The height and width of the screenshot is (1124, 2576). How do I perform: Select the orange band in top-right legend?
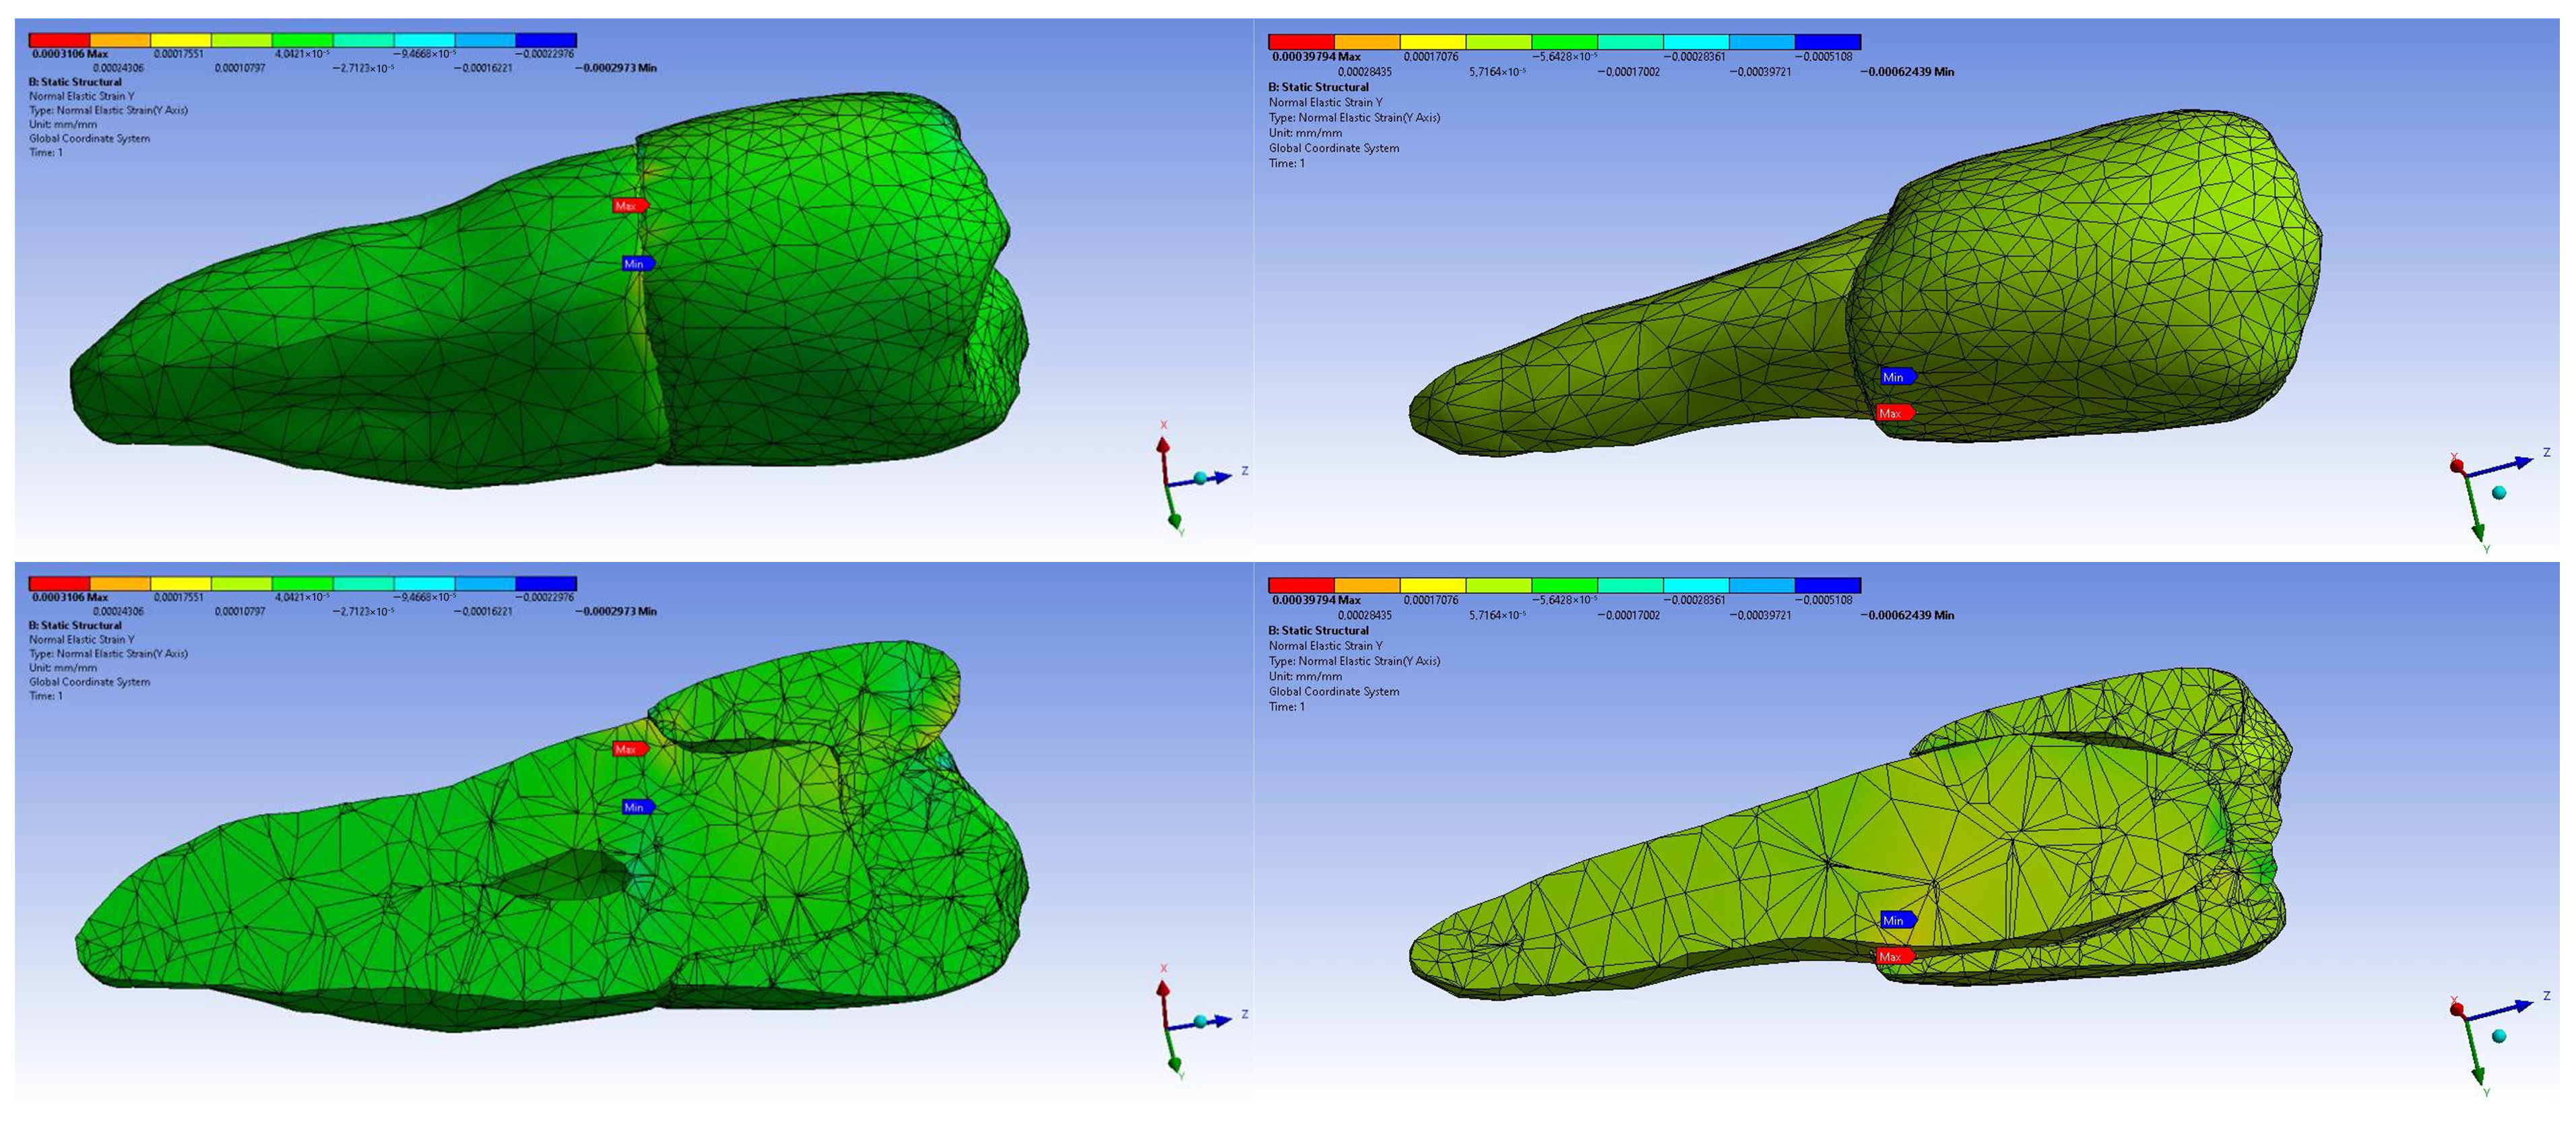point(1367,42)
